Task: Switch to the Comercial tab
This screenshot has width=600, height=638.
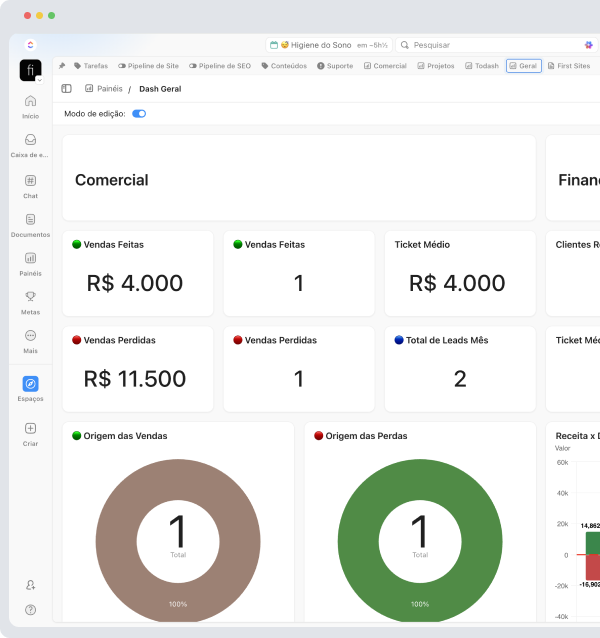Action: coord(384,66)
